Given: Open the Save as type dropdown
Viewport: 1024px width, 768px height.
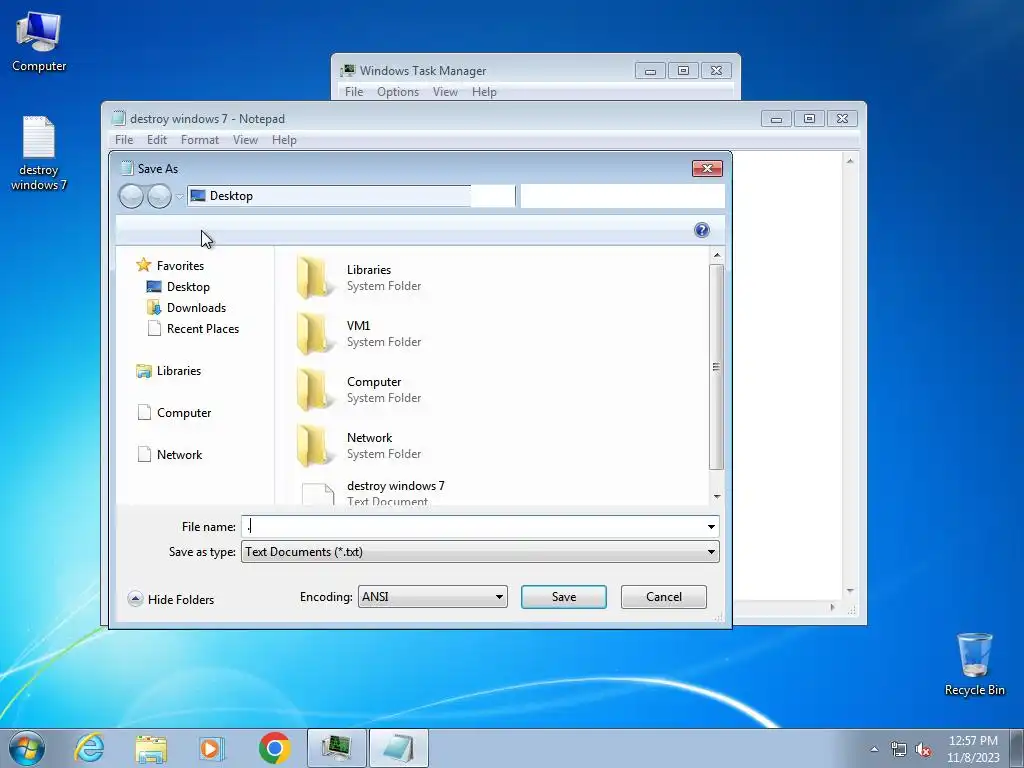Looking at the screenshot, I should [x=480, y=552].
